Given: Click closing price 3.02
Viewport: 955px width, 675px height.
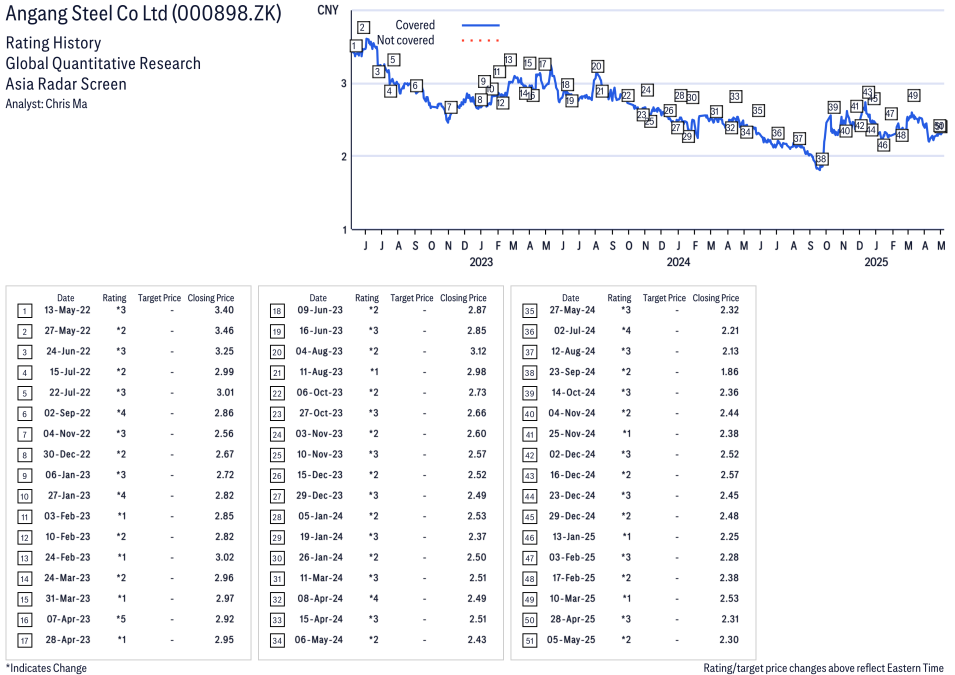Looking at the screenshot, I should point(225,557).
